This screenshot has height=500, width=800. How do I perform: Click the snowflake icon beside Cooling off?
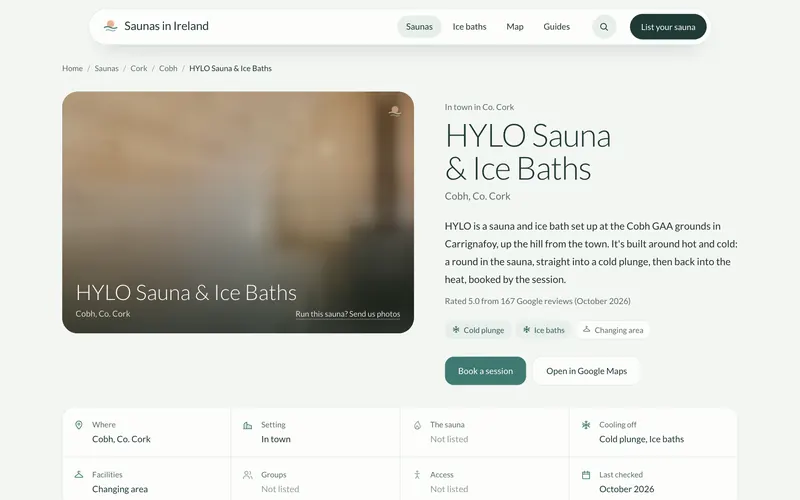click(x=586, y=424)
